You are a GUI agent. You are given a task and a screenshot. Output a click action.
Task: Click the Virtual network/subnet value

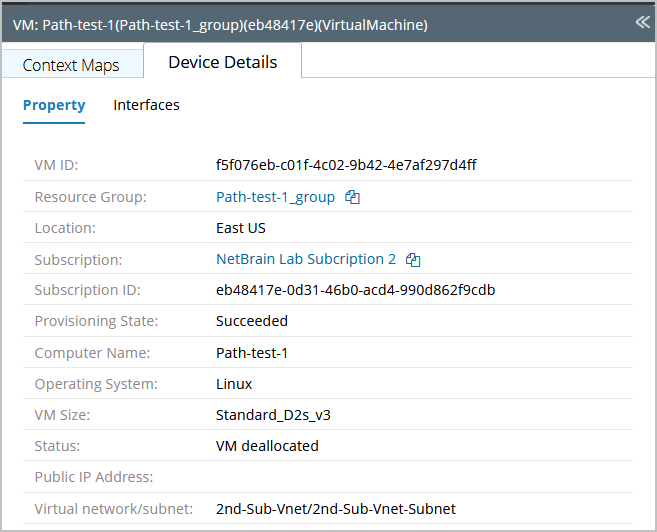(x=336, y=508)
